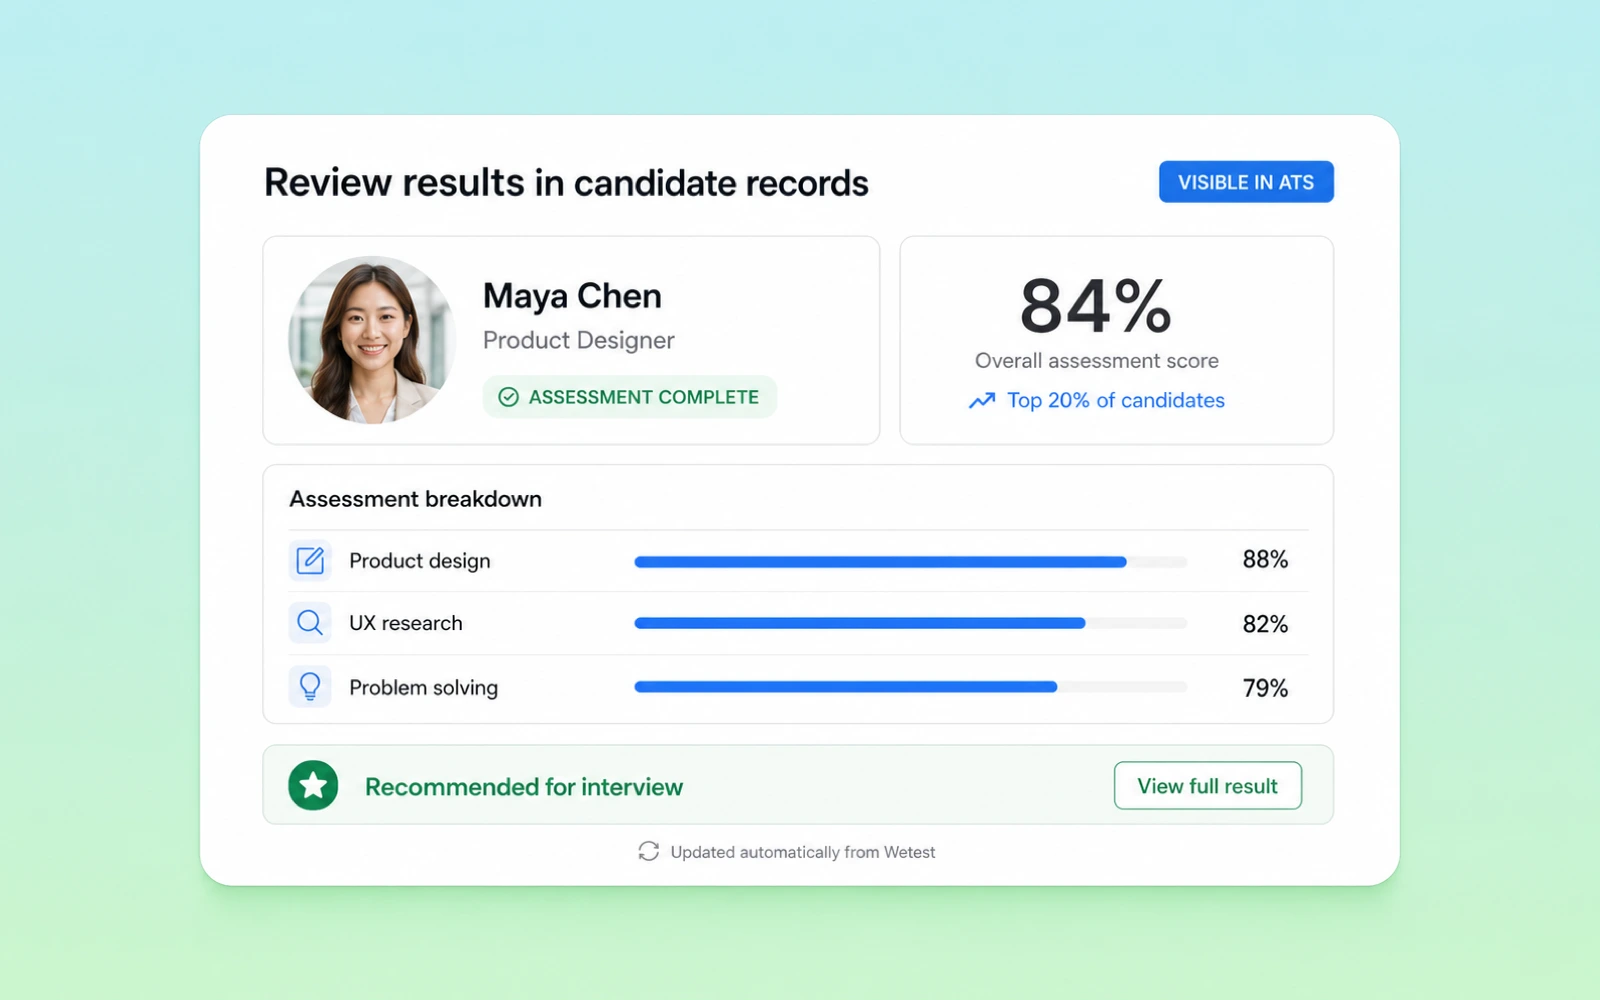1600x1000 pixels.
Task: Click the Problem solving label
Action: (423, 688)
